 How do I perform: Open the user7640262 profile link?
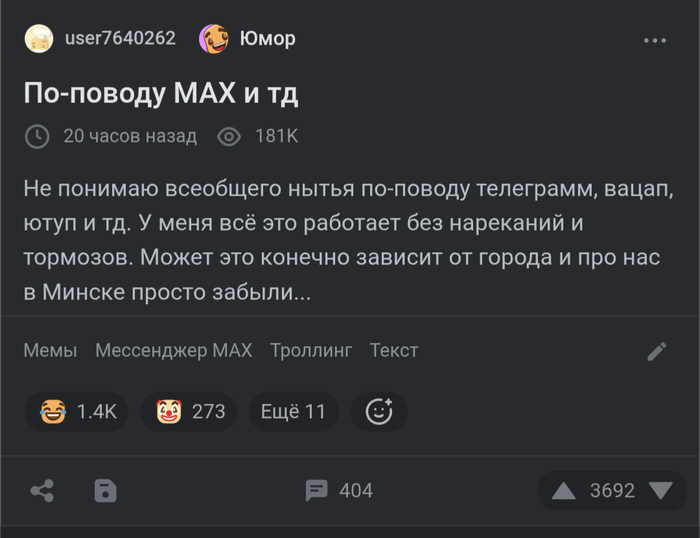click(119, 39)
